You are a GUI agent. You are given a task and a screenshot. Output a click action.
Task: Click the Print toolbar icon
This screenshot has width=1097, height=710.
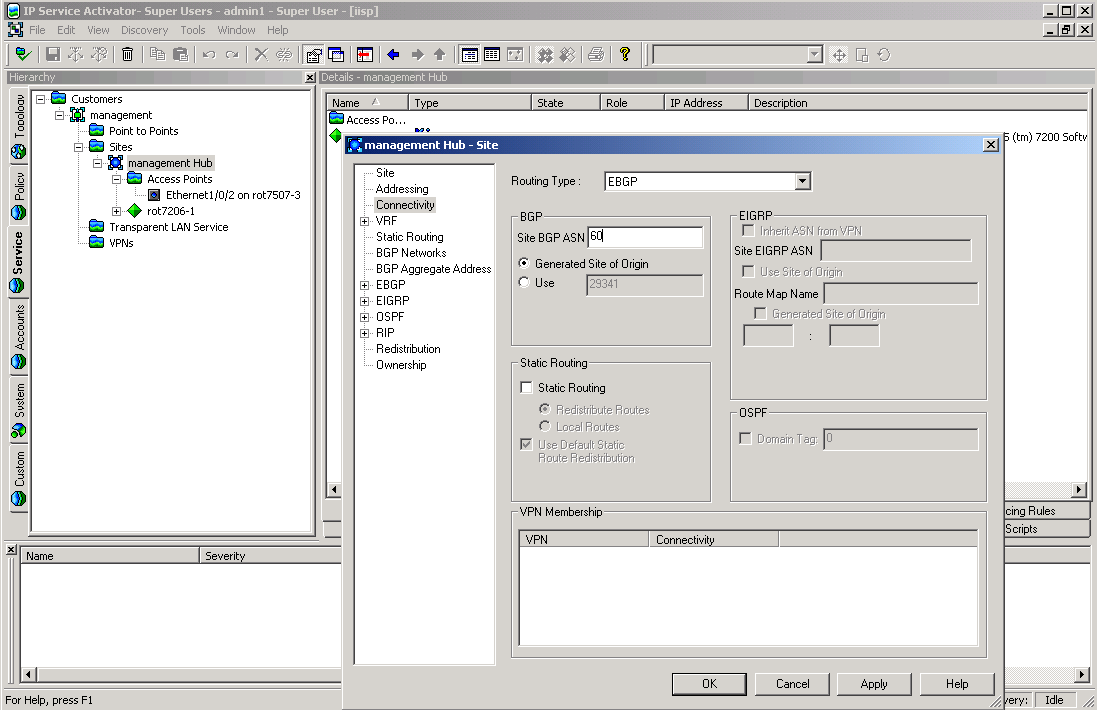click(x=596, y=55)
